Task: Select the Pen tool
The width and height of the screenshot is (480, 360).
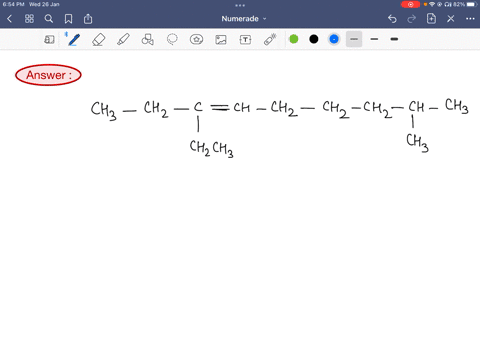Action: (x=73, y=40)
